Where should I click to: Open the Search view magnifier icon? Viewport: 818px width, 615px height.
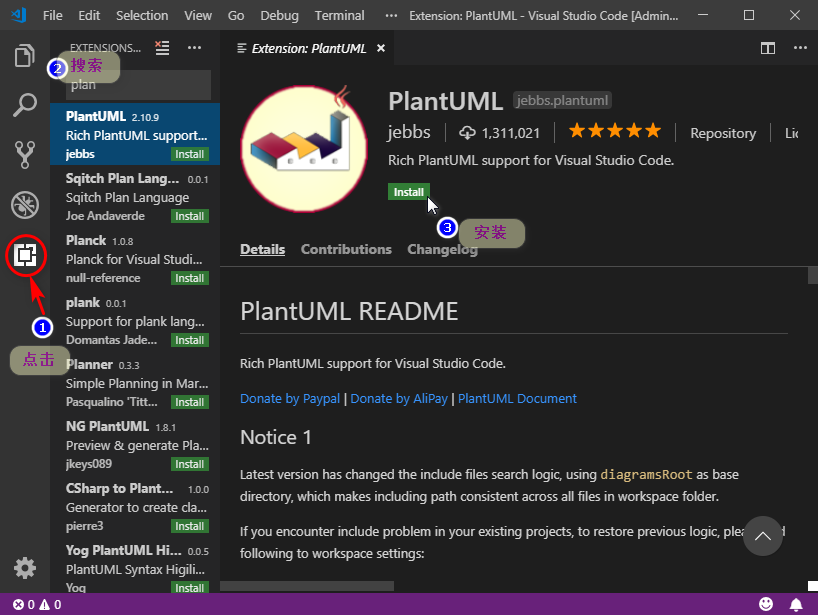tap(25, 105)
